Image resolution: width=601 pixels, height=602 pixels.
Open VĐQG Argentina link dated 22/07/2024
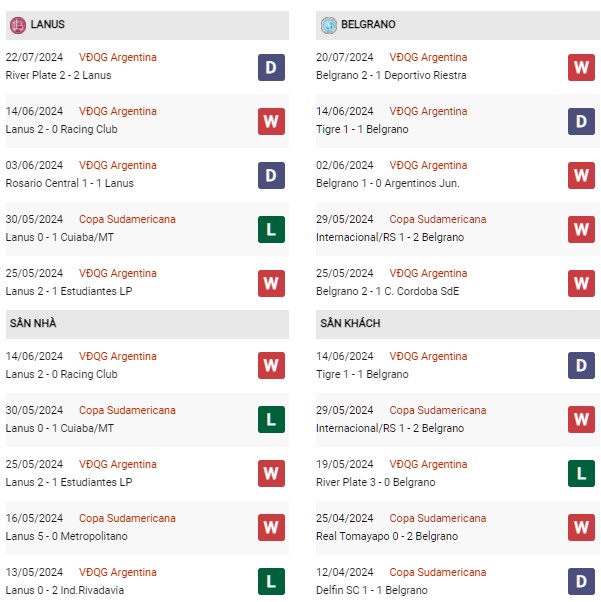pos(118,57)
